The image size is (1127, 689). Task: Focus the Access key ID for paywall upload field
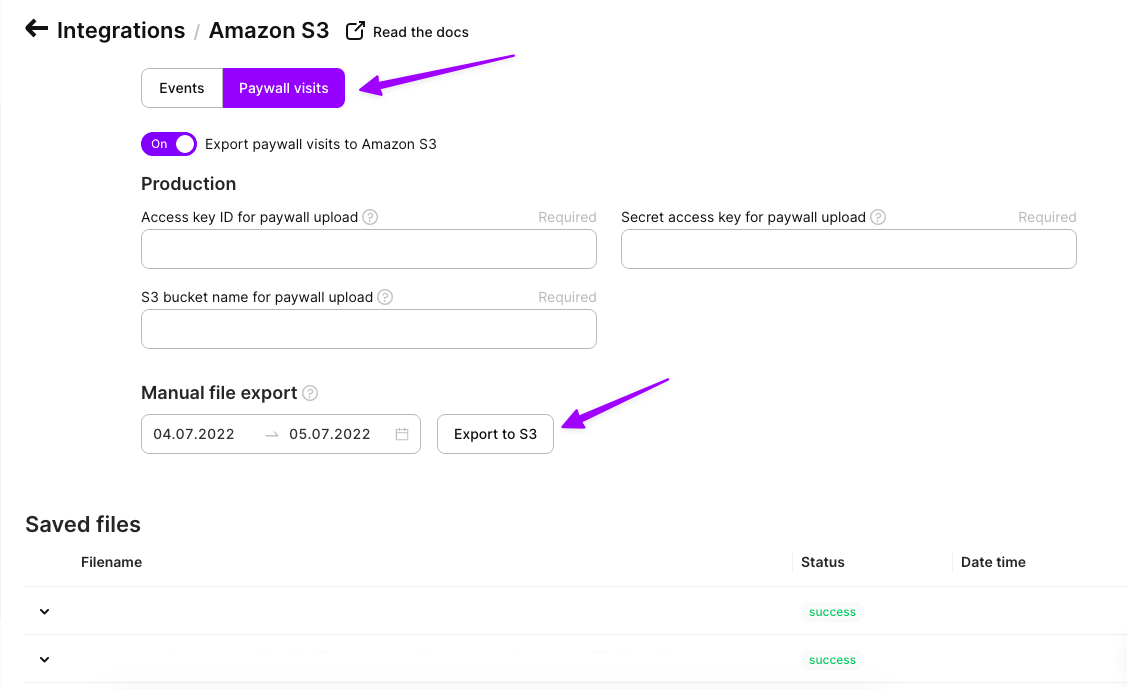(x=369, y=249)
